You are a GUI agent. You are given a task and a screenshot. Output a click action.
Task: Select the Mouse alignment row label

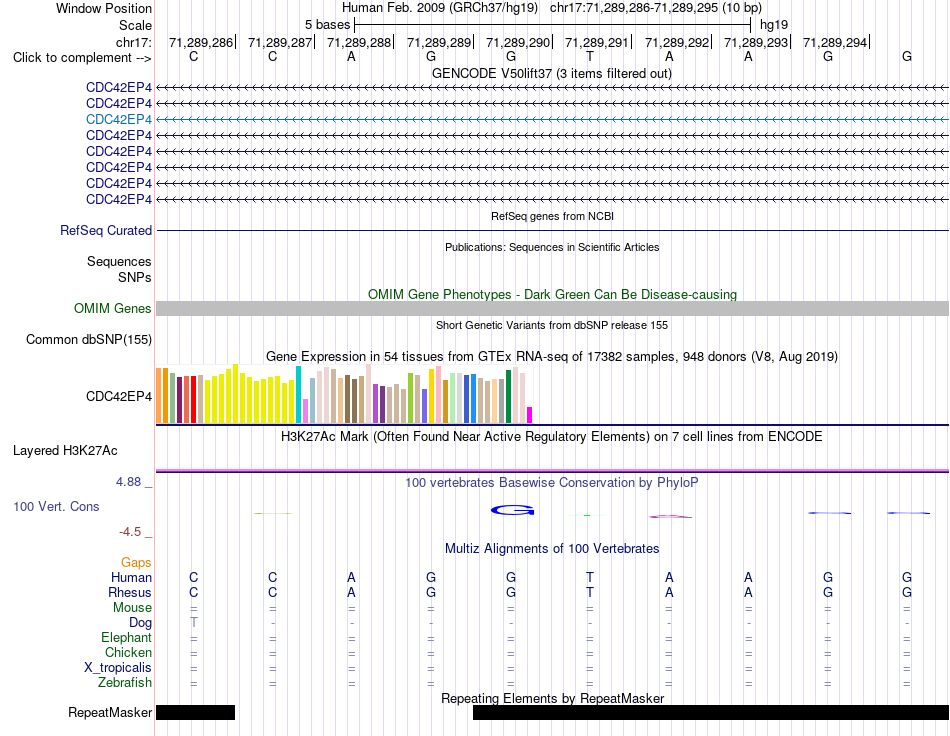coord(132,608)
